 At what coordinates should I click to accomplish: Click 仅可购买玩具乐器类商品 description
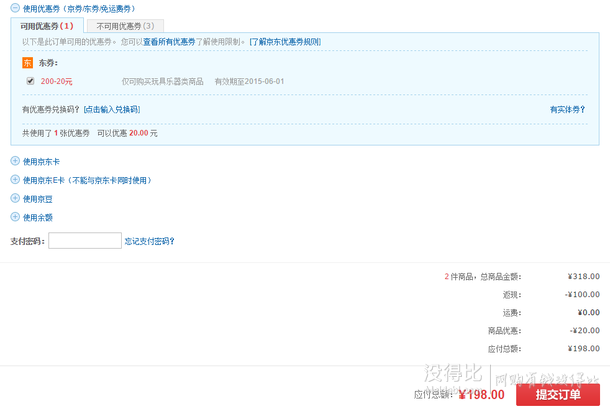(163, 81)
